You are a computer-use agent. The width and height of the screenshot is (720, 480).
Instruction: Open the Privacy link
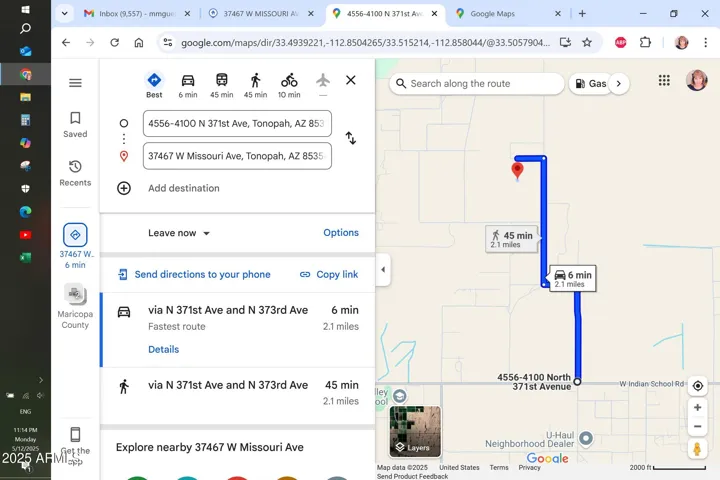[529, 467]
